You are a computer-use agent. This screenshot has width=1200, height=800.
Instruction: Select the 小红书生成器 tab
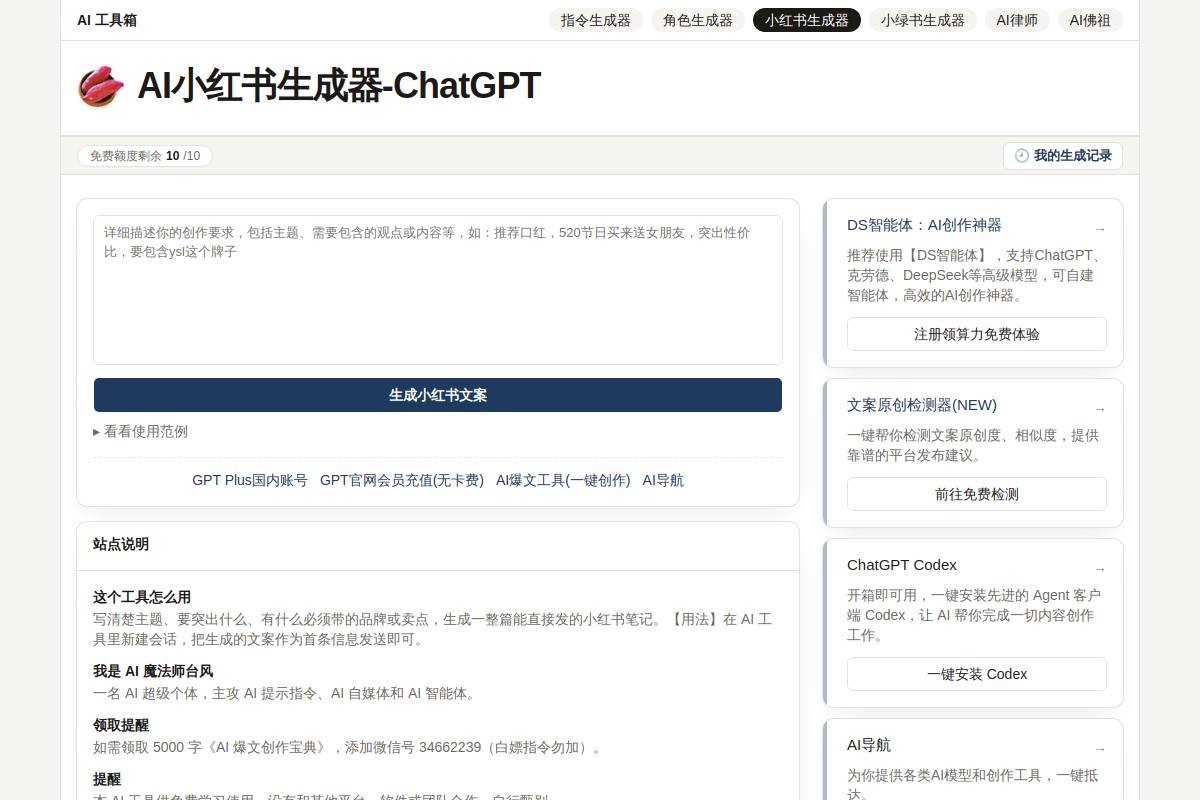[807, 20]
